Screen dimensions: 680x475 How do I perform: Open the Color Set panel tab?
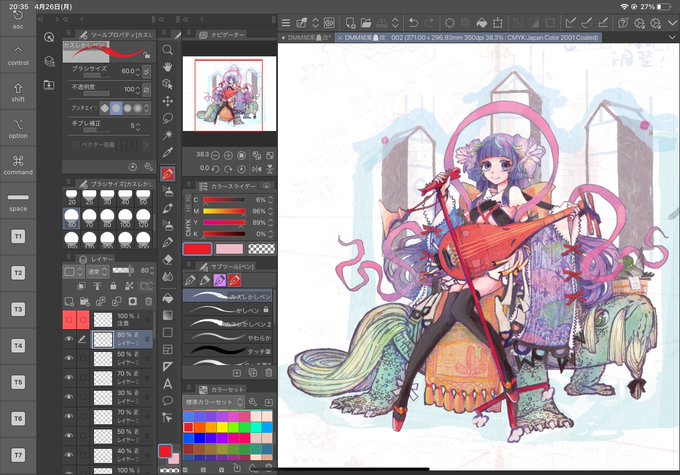222,389
